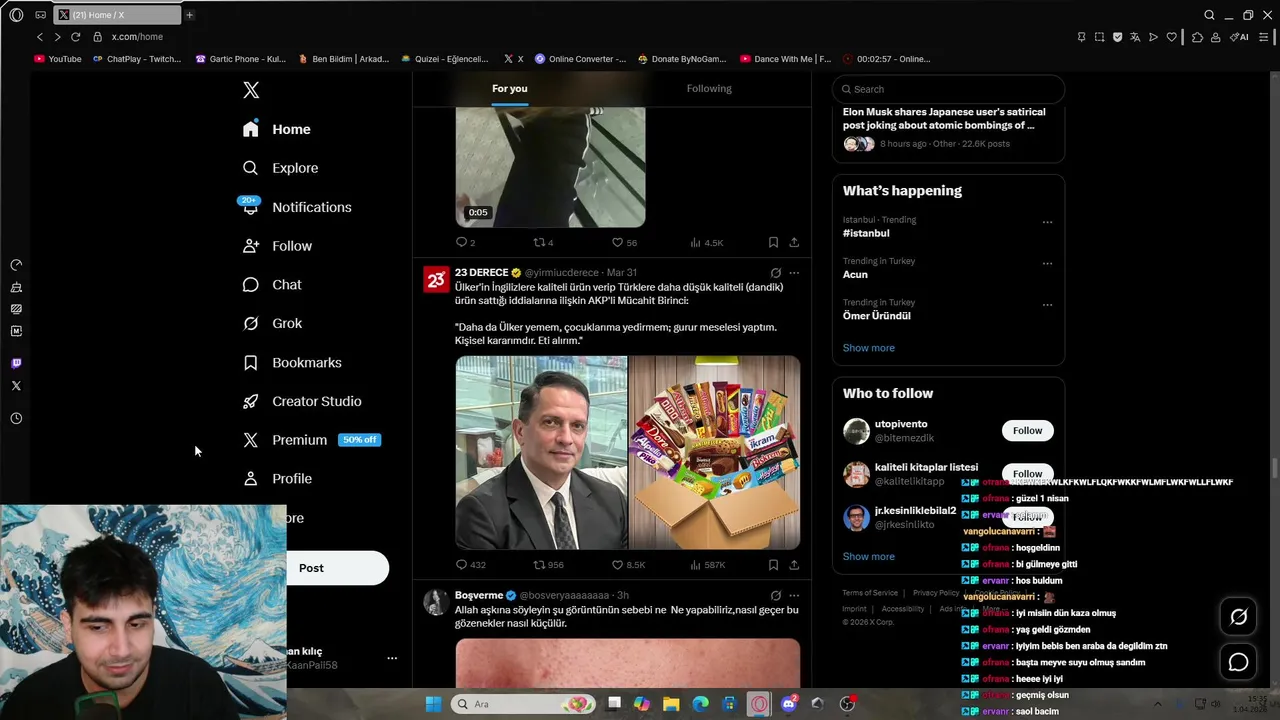Open the Ömer Üründül trending topic

pyautogui.click(x=876, y=316)
